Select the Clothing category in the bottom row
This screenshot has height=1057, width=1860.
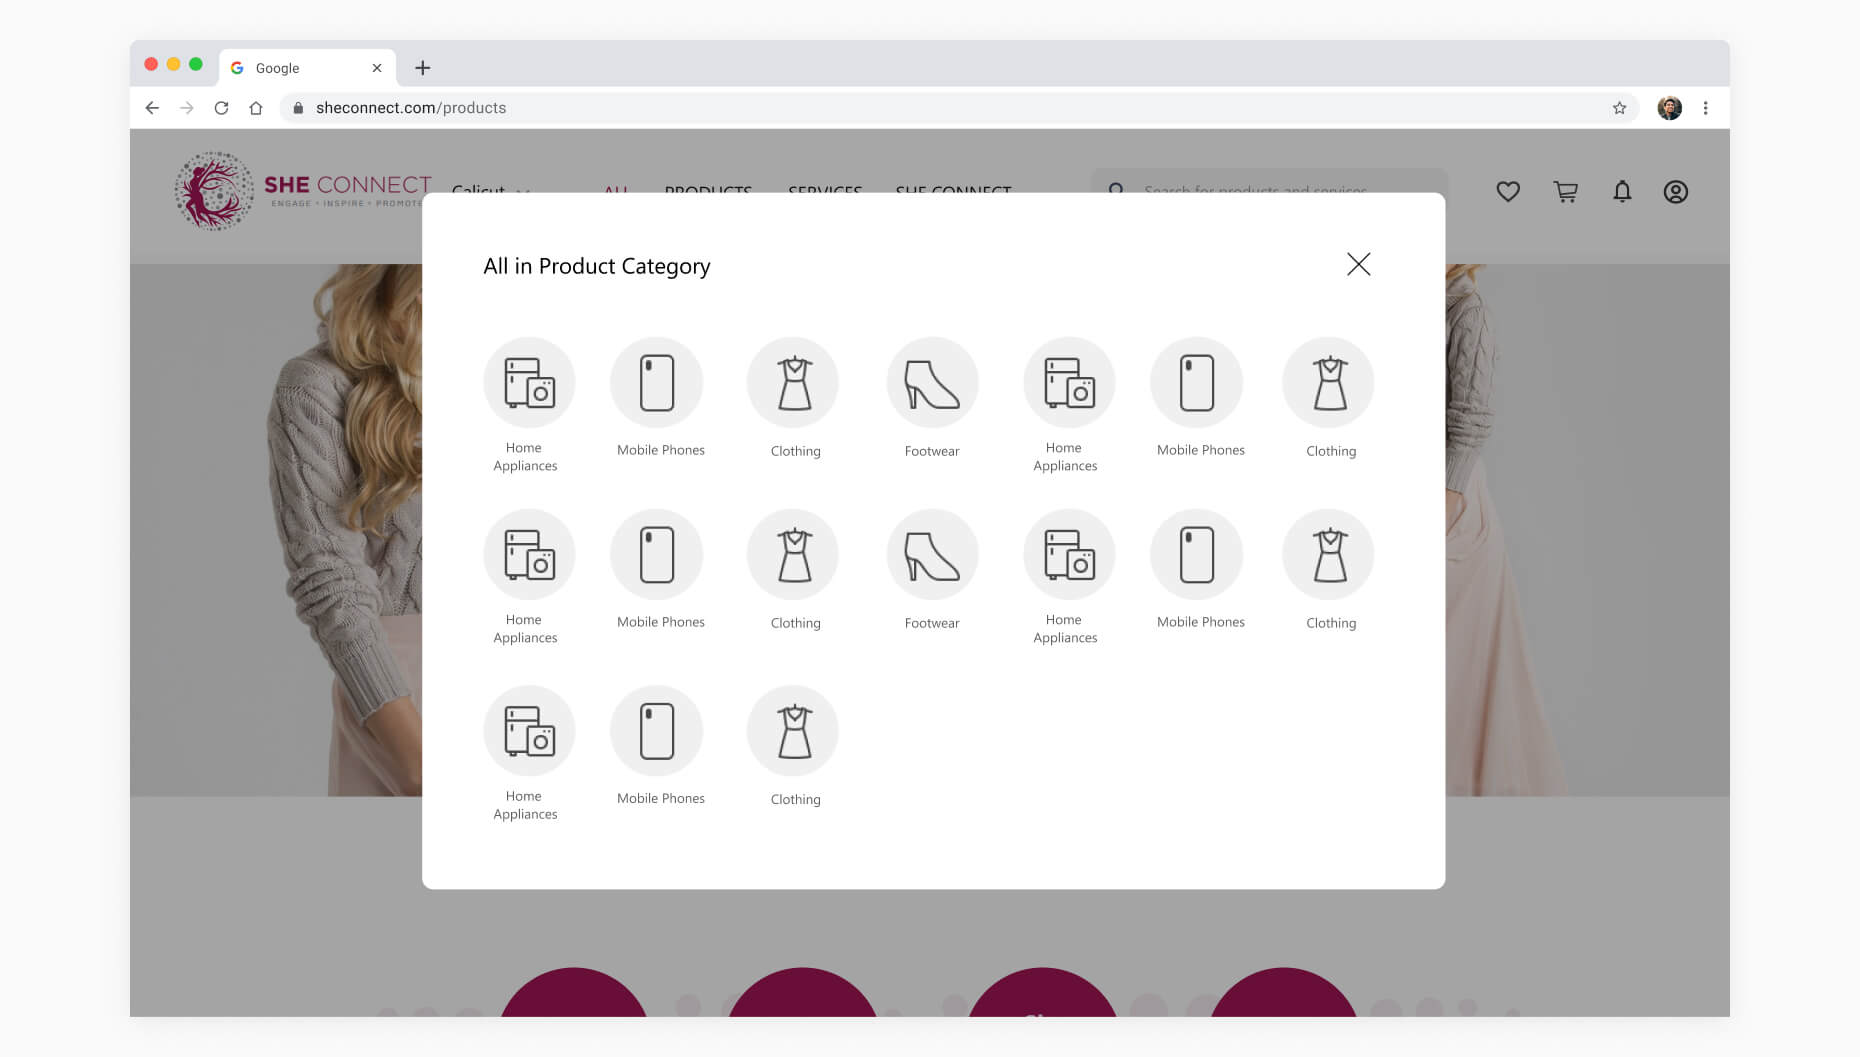pyautogui.click(x=792, y=730)
